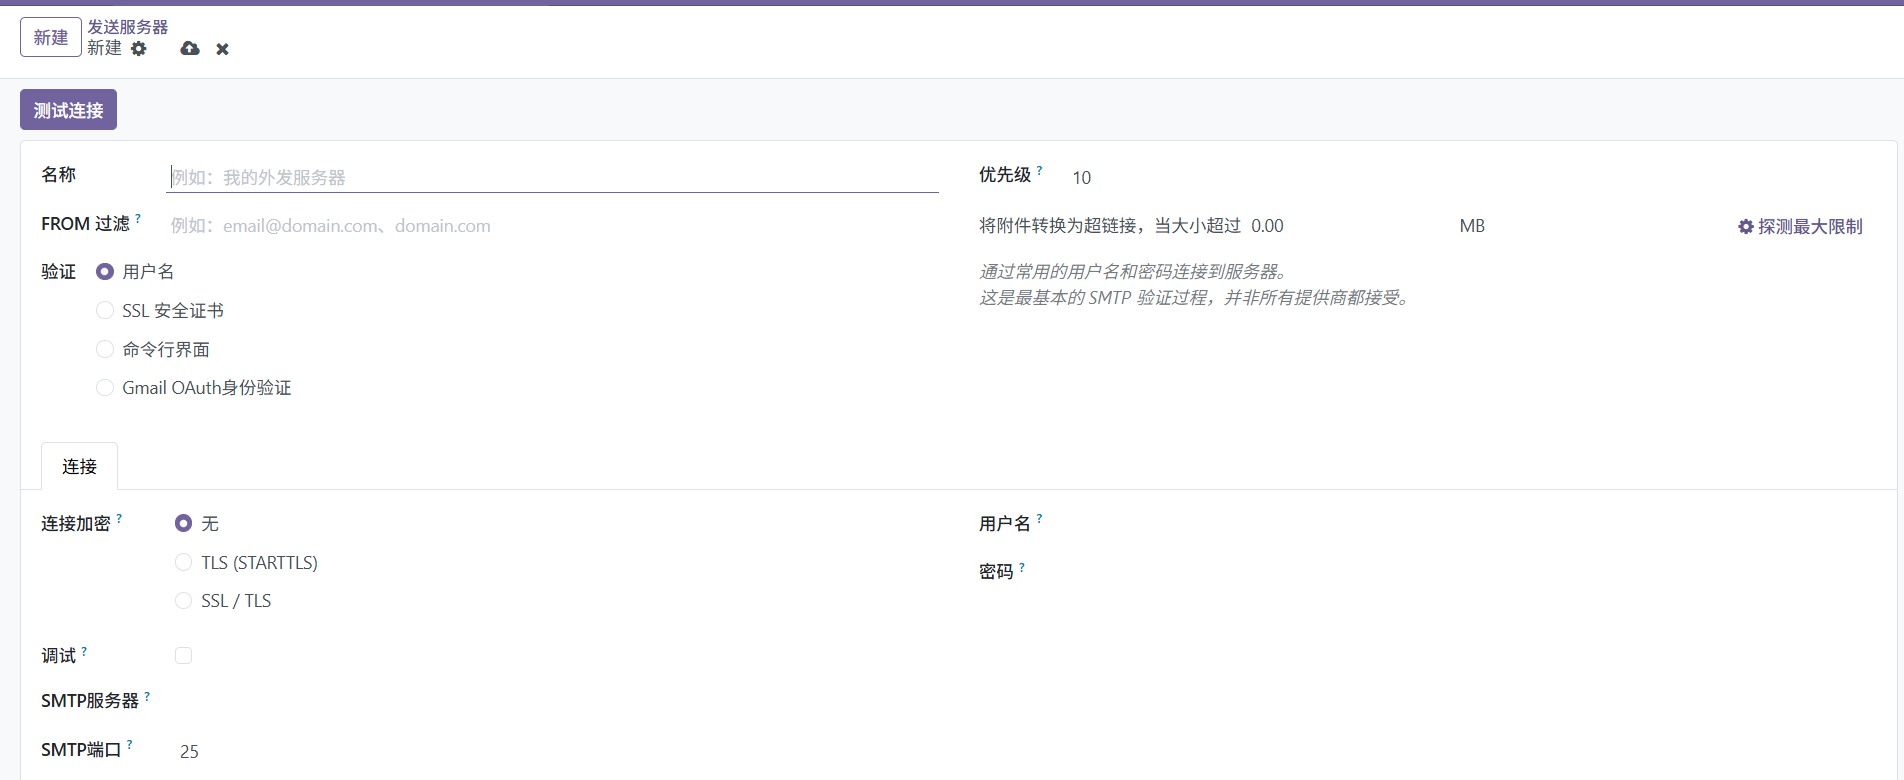This screenshot has height=780, width=1904.
Task: Discard changes with the X icon
Action: [222, 49]
